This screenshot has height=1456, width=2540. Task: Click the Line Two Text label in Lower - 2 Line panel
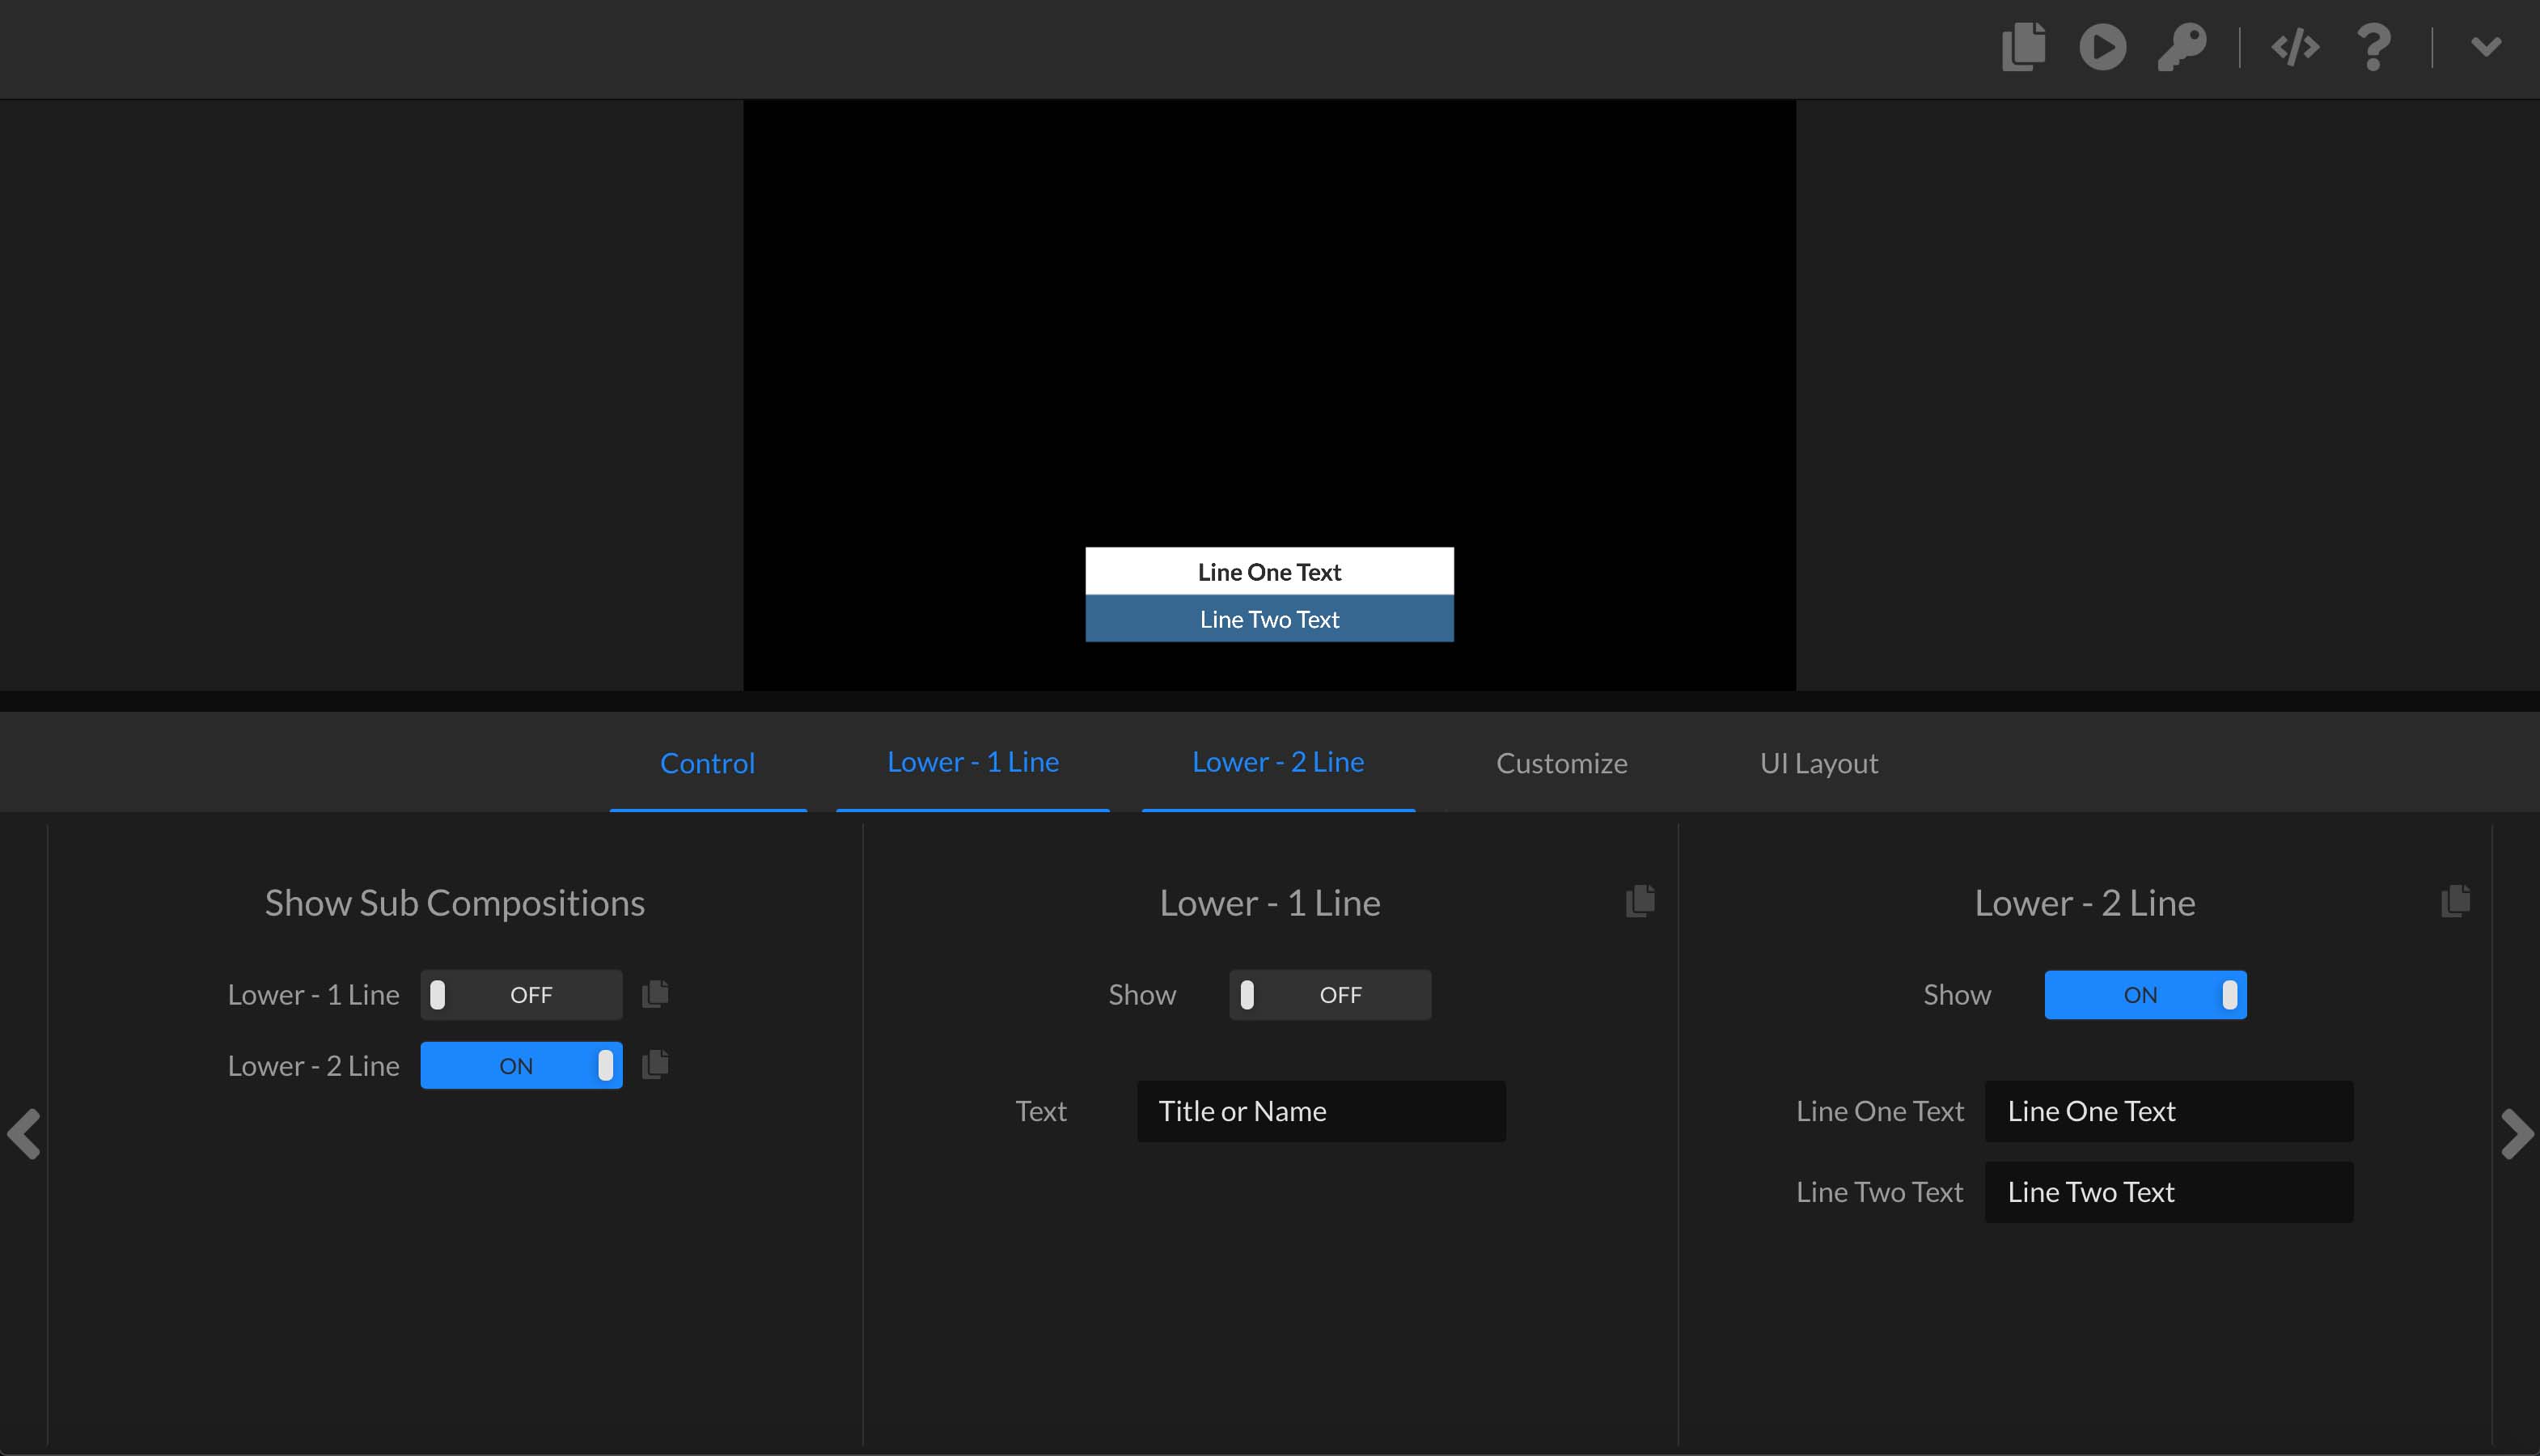tap(1880, 1192)
